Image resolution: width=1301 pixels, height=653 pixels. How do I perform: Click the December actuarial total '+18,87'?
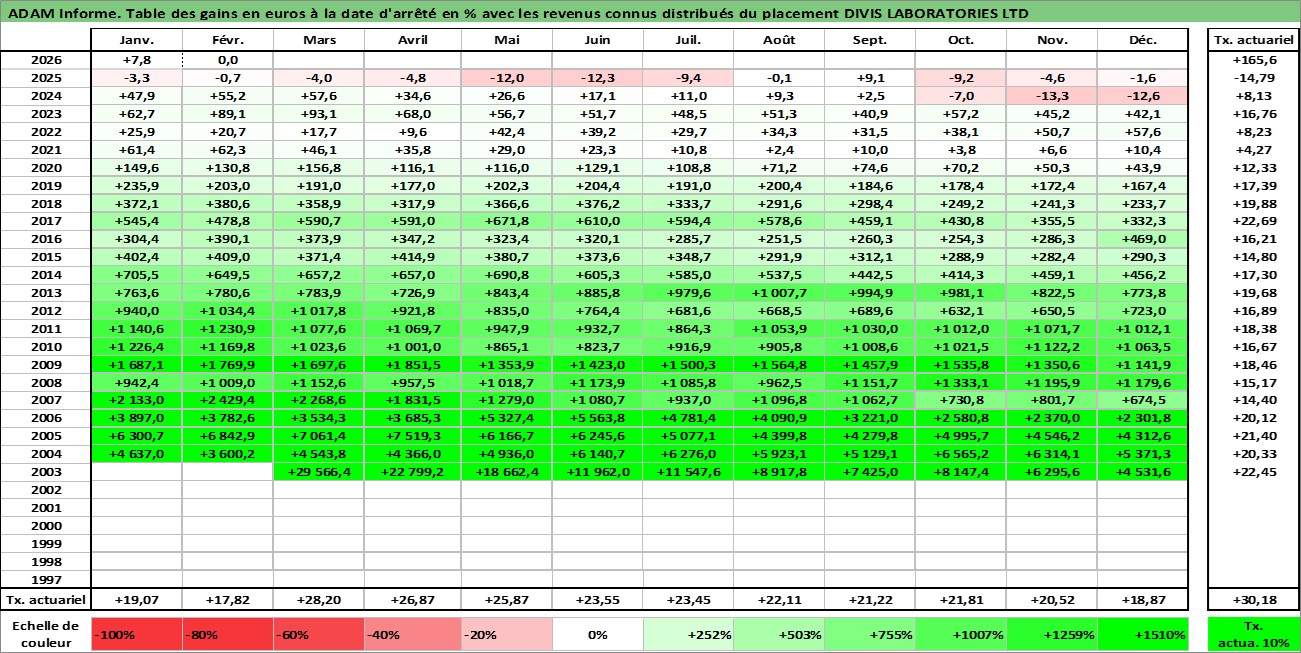[x=1143, y=600]
